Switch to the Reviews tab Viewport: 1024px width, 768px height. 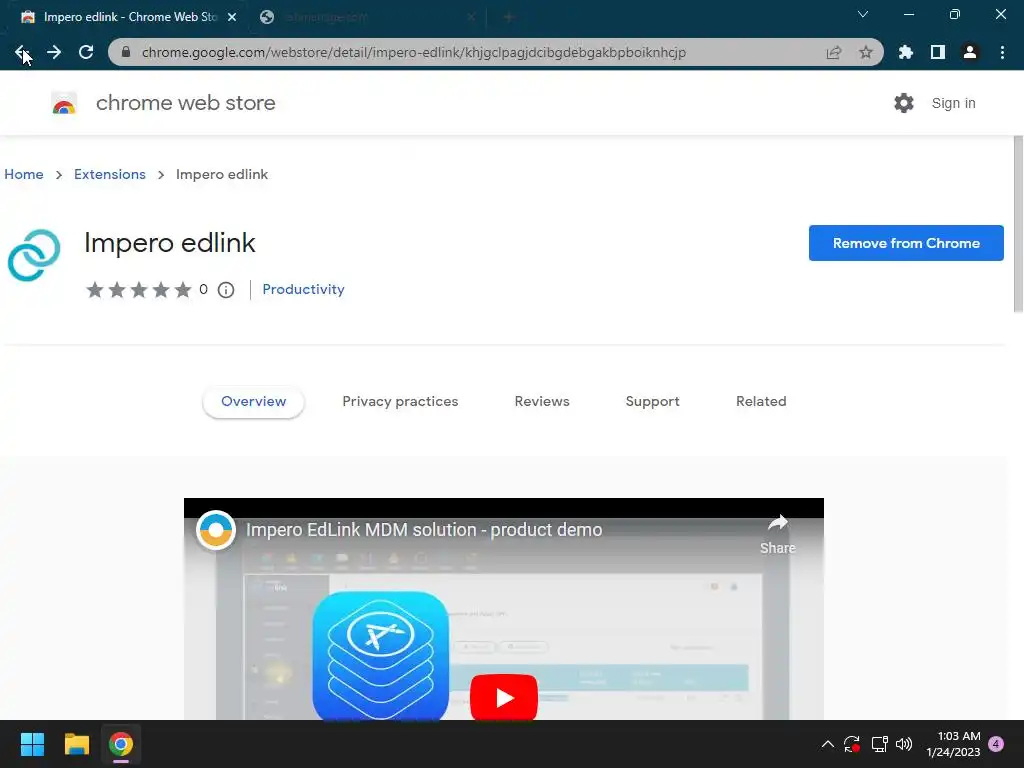pyautogui.click(x=542, y=402)
